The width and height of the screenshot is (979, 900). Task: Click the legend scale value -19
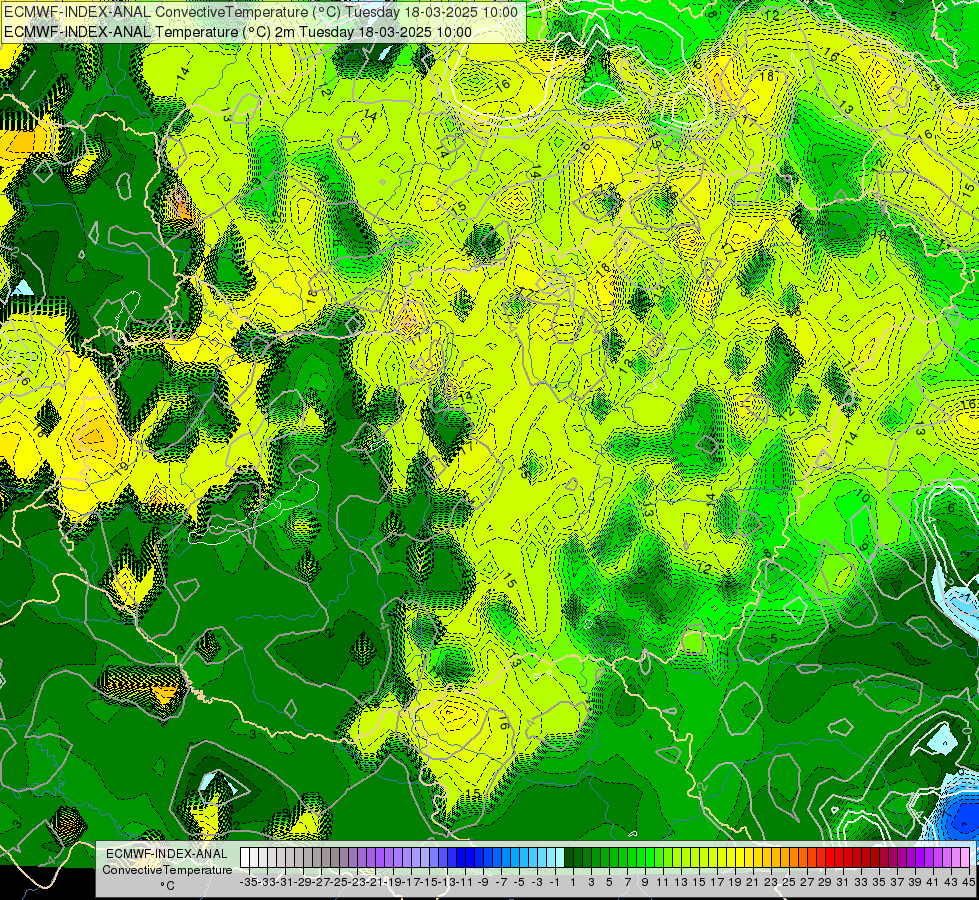[x=392, y=883]
